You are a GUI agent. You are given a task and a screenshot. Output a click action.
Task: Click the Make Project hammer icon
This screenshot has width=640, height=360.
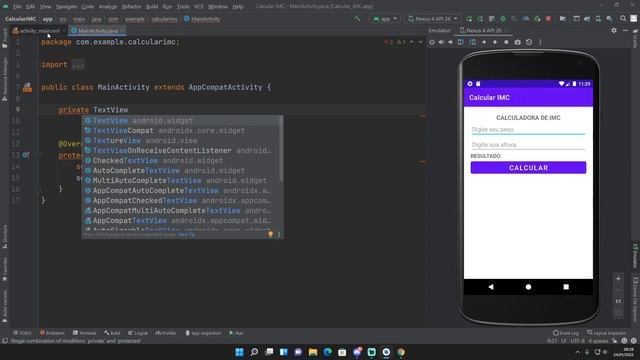tap(357, 19)
